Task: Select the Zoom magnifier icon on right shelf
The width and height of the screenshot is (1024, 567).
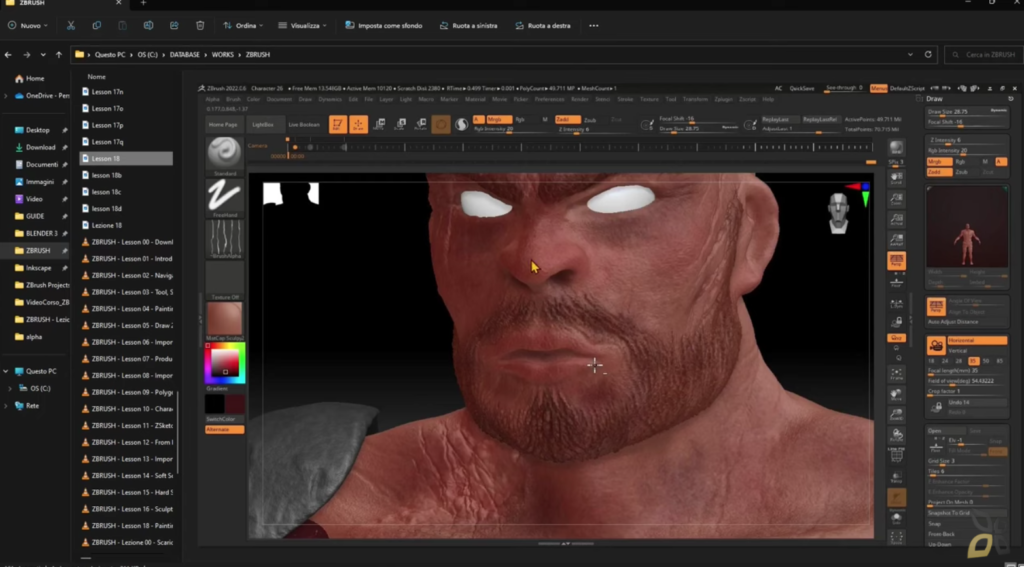Action: point(896,199)
